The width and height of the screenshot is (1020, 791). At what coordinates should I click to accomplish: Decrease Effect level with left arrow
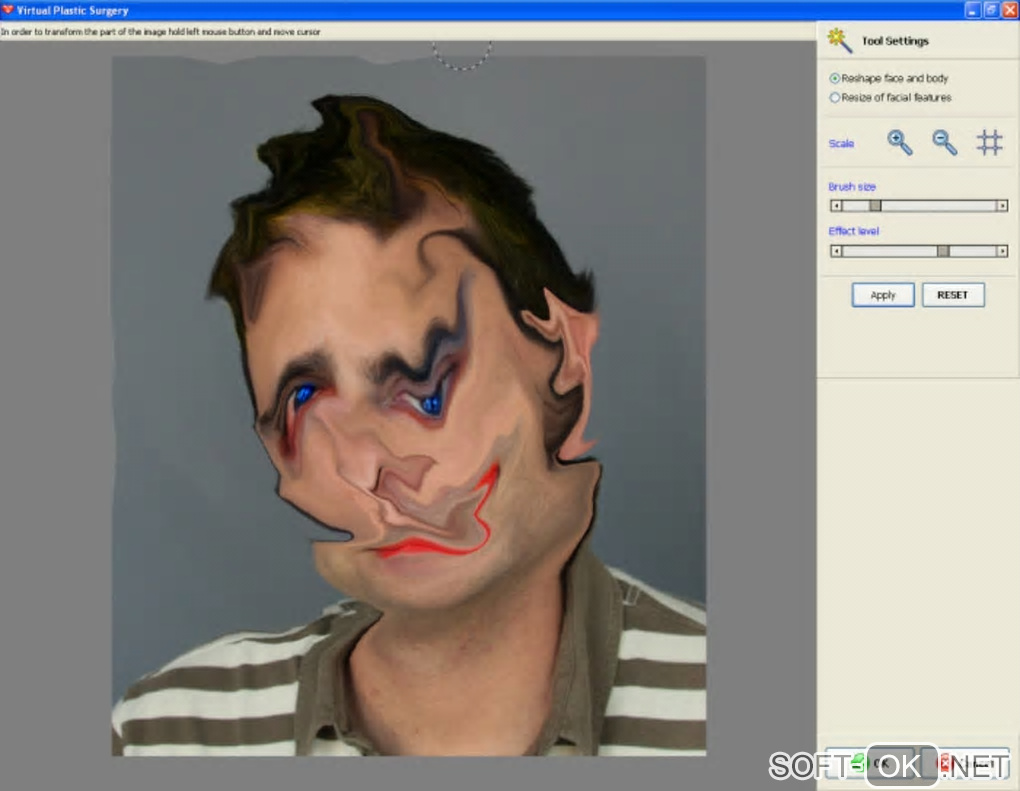pos(837,251)
